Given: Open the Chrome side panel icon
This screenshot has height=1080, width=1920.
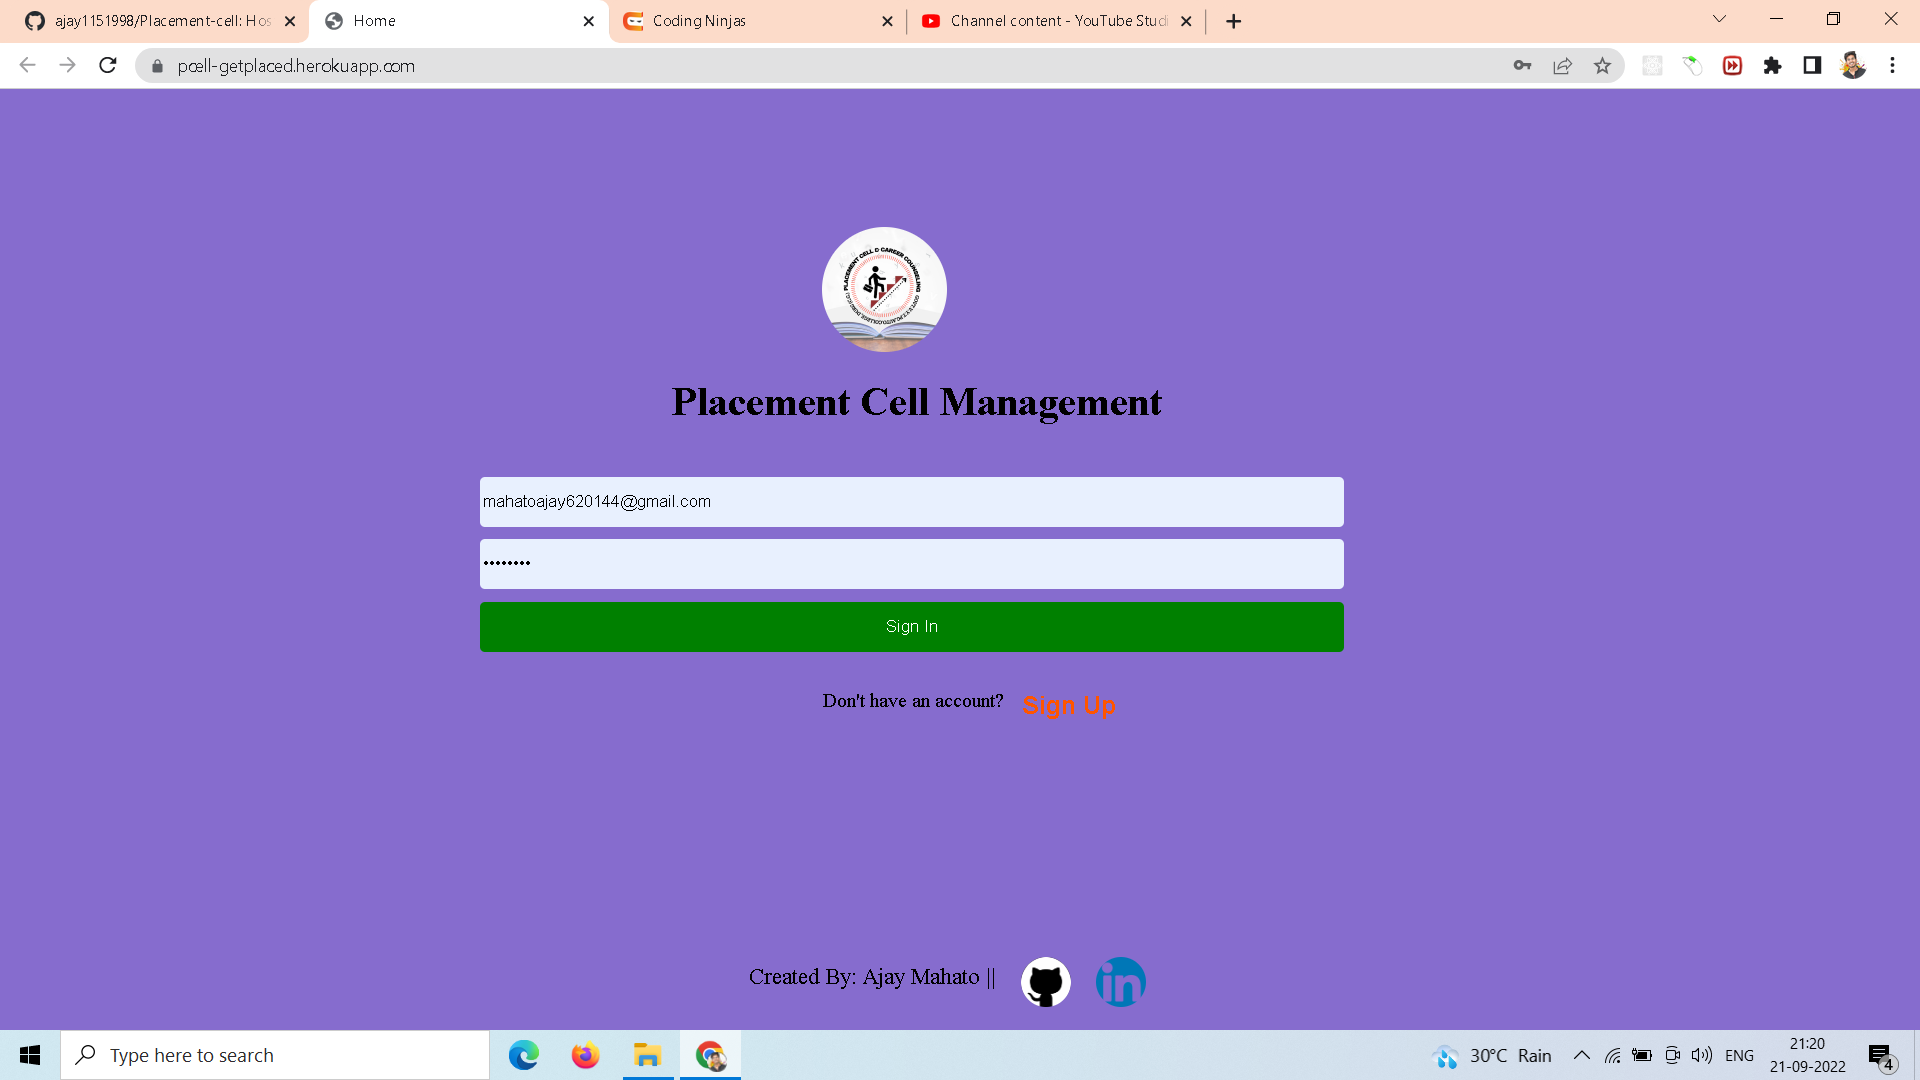Looking at the screenshot, I should [1812, 65].
